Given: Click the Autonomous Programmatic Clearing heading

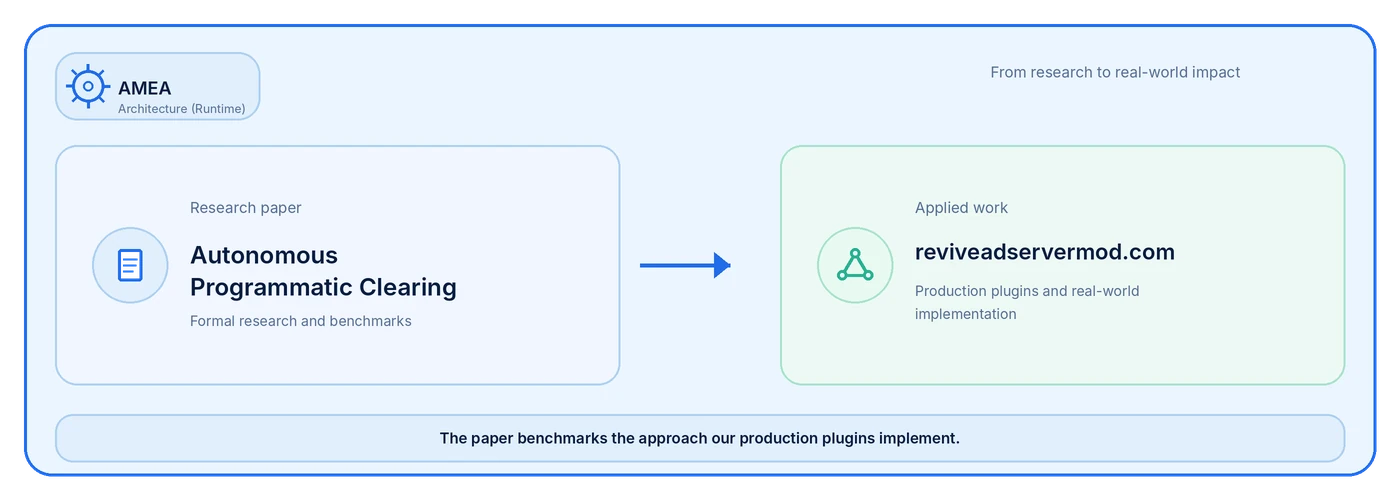Looking at the screenshot, I should click(x=323, y=271).
